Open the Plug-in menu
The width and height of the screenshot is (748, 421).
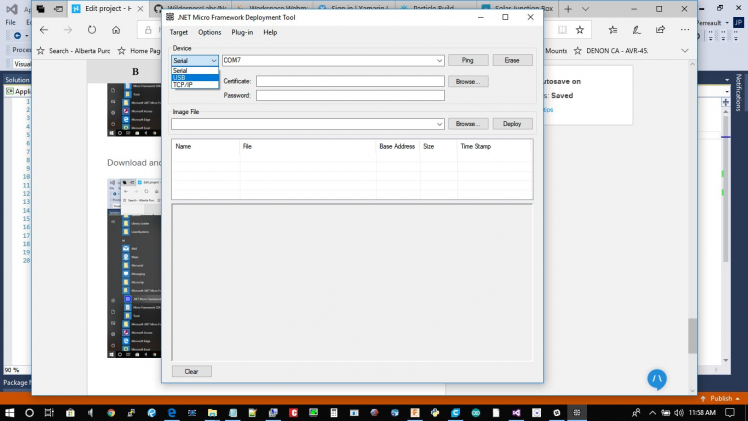(x=242, y=32)
